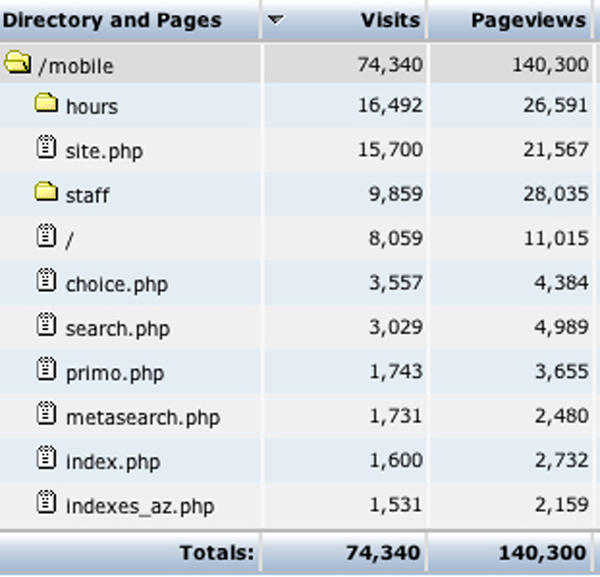Open the site.php page link
600x577 pixels.
[104, 151]
